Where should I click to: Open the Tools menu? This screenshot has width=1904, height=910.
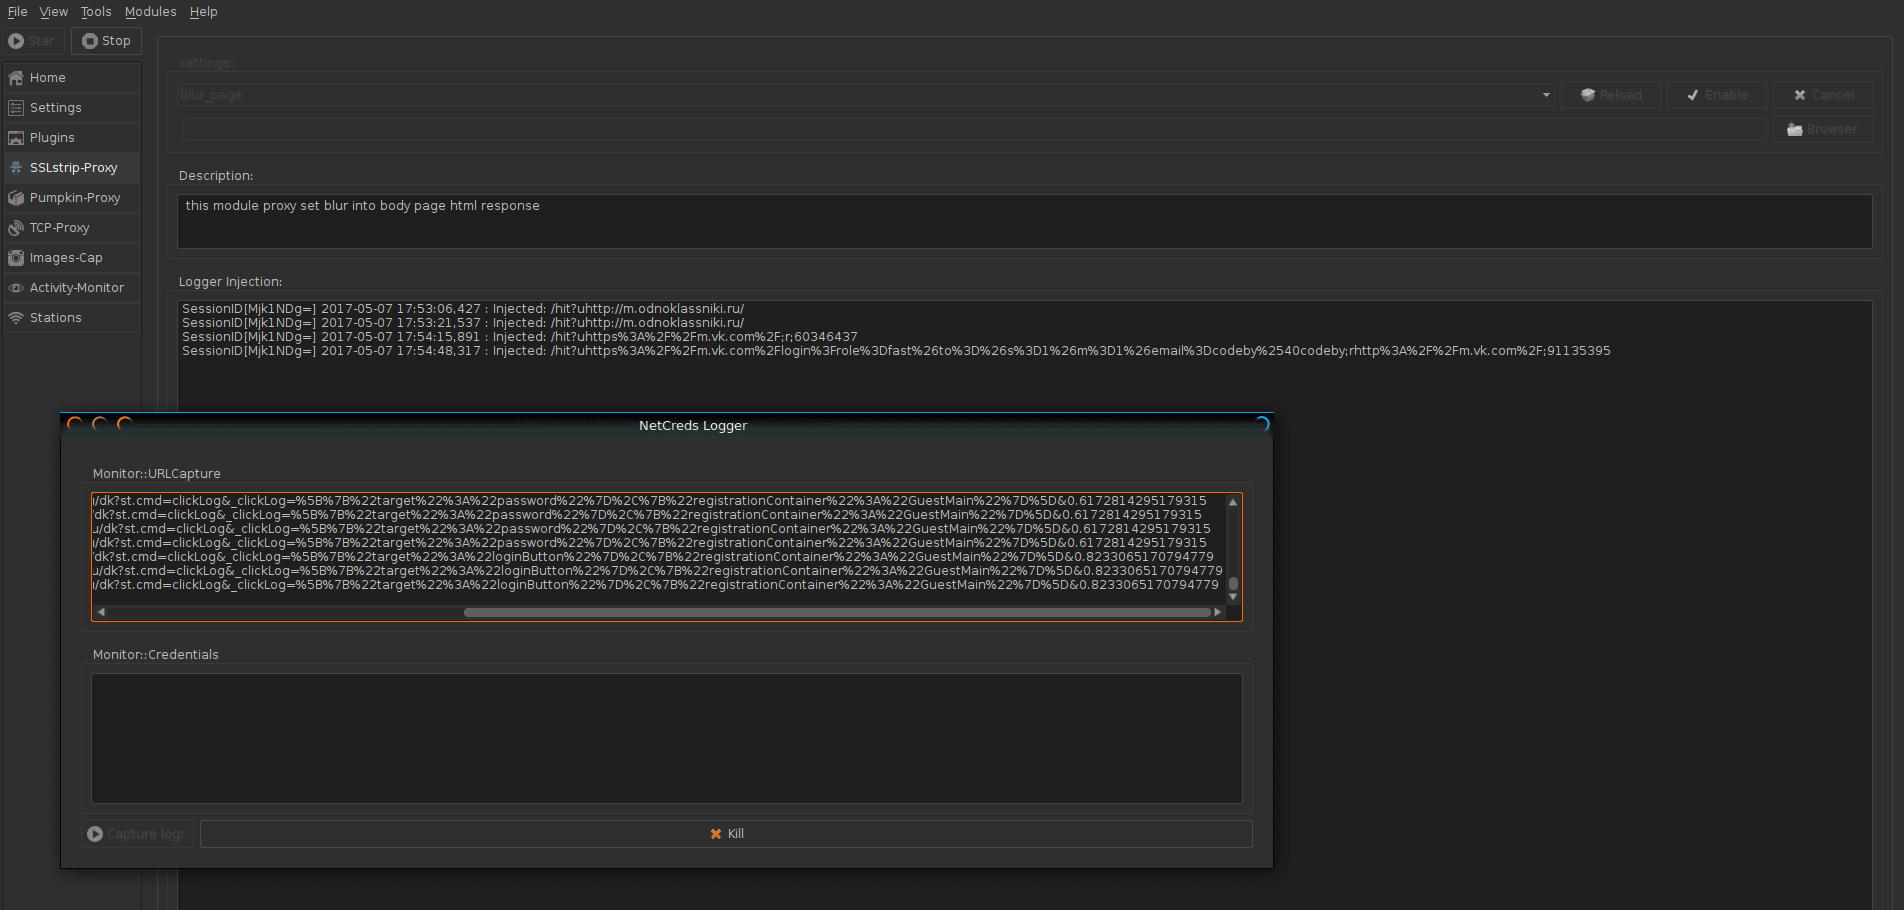(x=96, y=12)
